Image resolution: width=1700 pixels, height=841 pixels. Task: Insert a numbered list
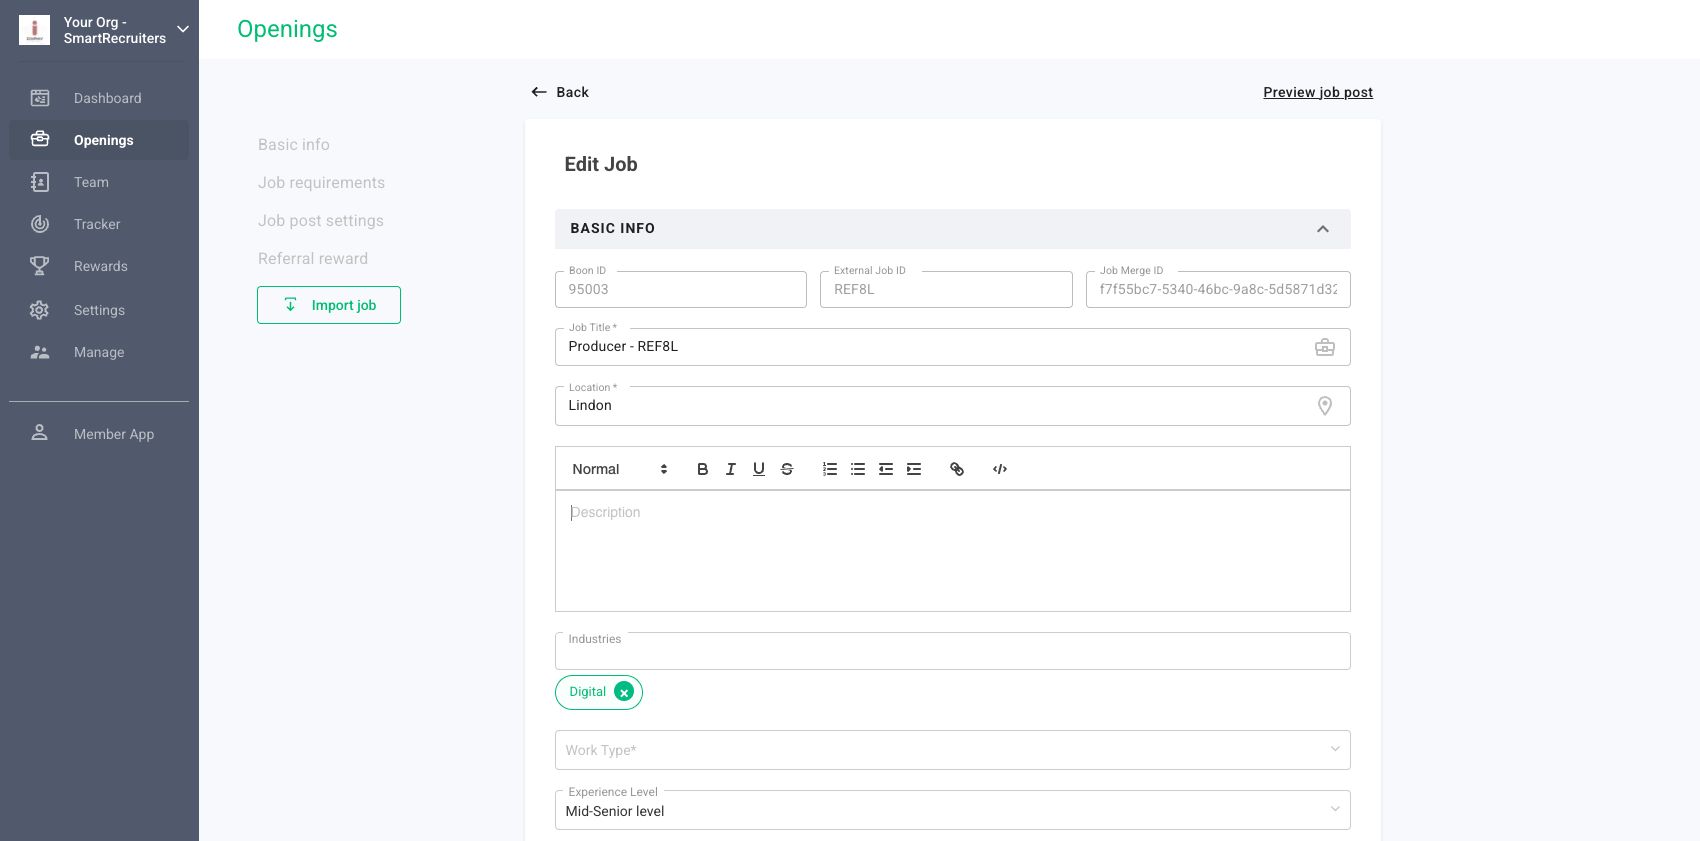coord(830,469)
